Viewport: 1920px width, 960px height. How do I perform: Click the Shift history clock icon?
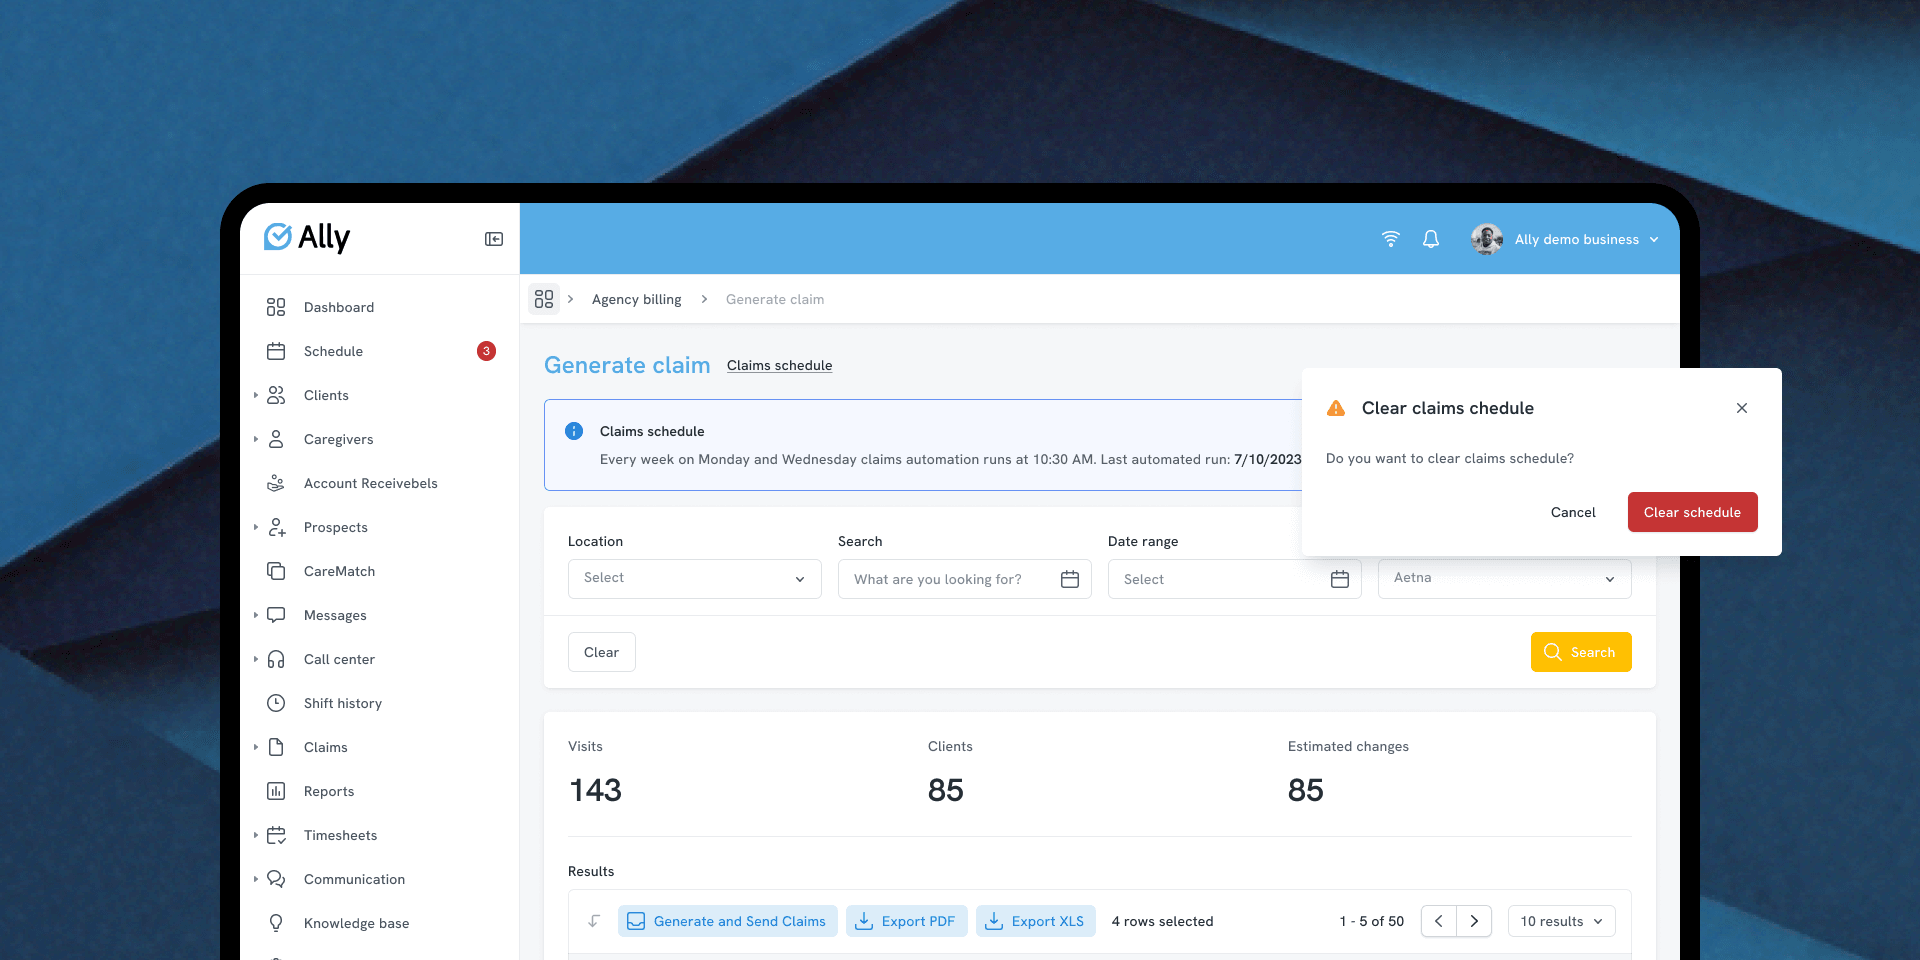pyautogui.click(x=276, y=703)
